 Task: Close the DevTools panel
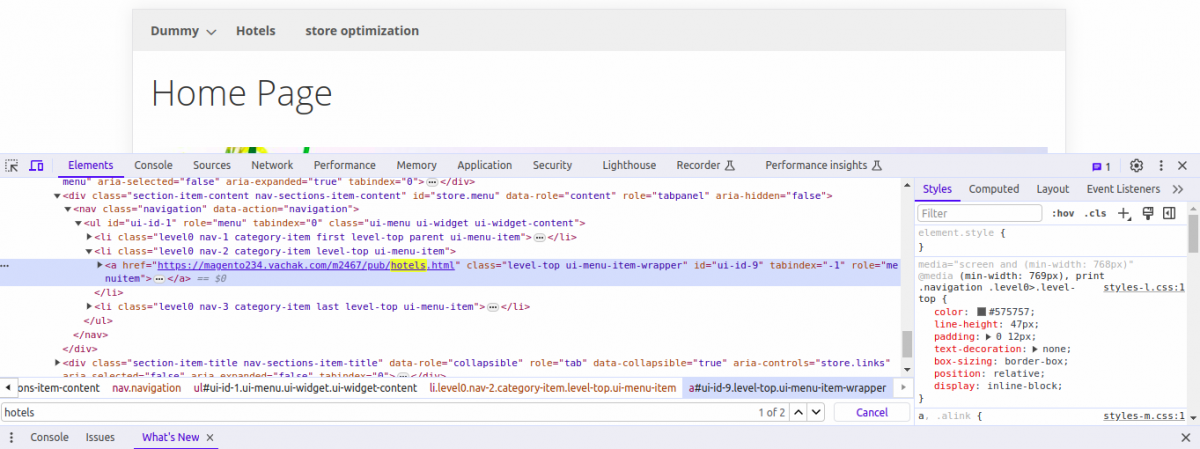pyautogui.click(x=1183, y=166)
